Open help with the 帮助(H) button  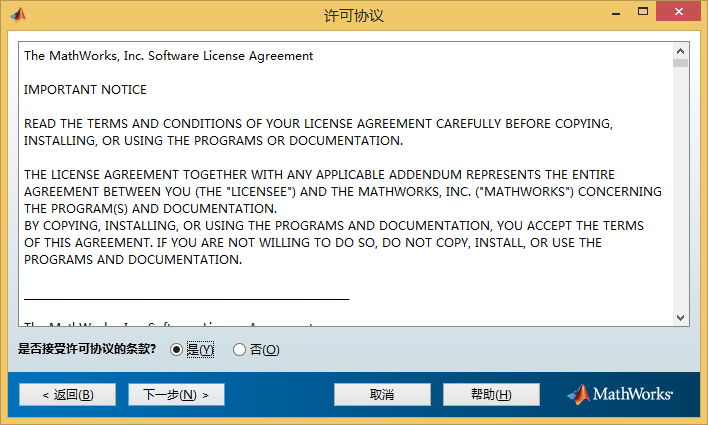[491, 395]
